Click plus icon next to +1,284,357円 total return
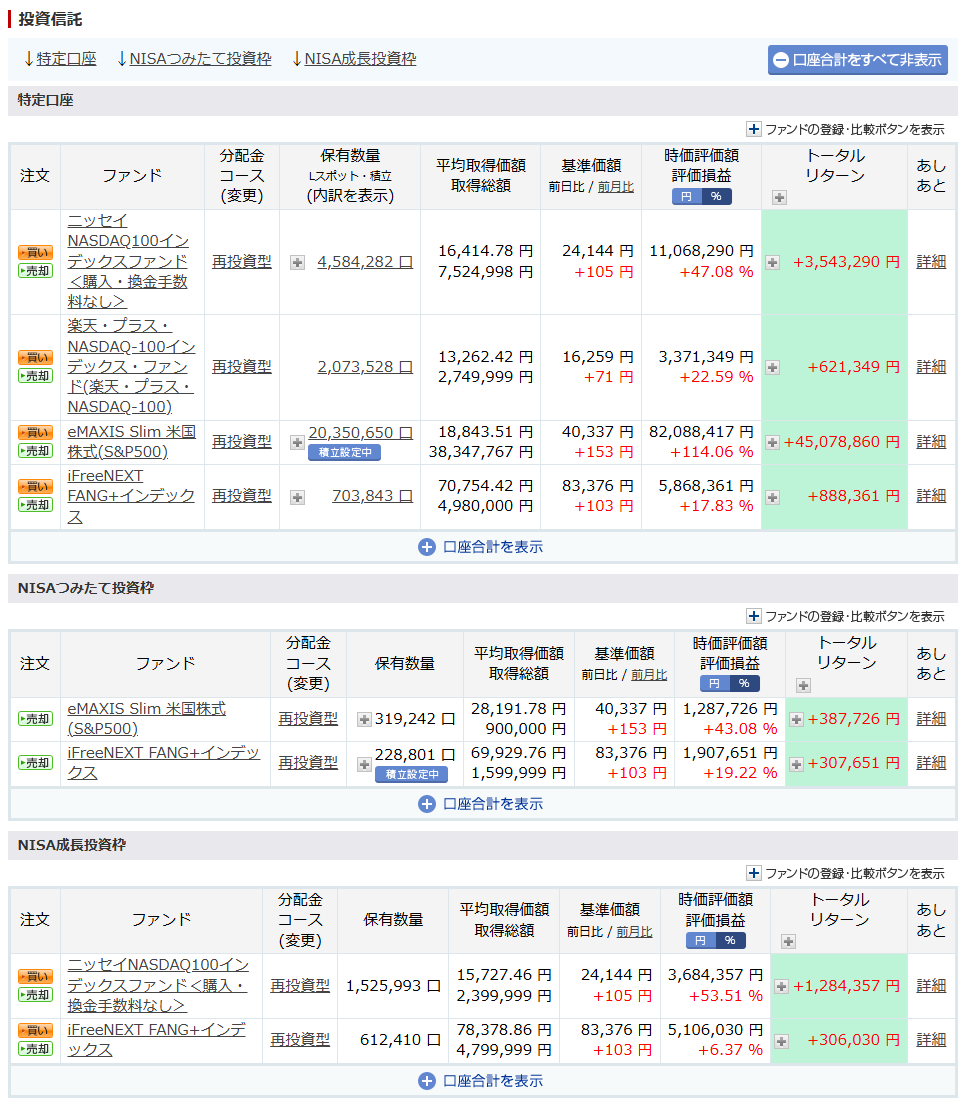Screen dimensions: 961x1108 (x=781, y=986)
